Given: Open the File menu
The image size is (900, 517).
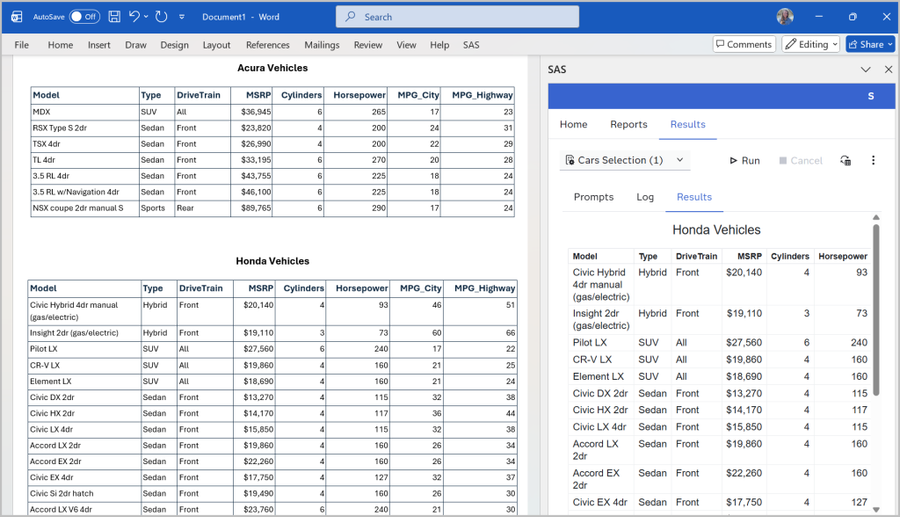Looking at the screenshot, I should (22, 45).
